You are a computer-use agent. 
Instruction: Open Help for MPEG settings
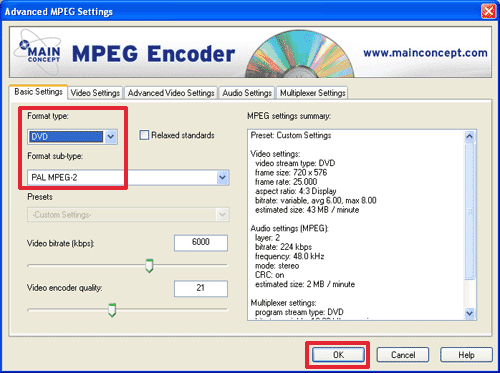pyautogui.click(x=466, y=355)
